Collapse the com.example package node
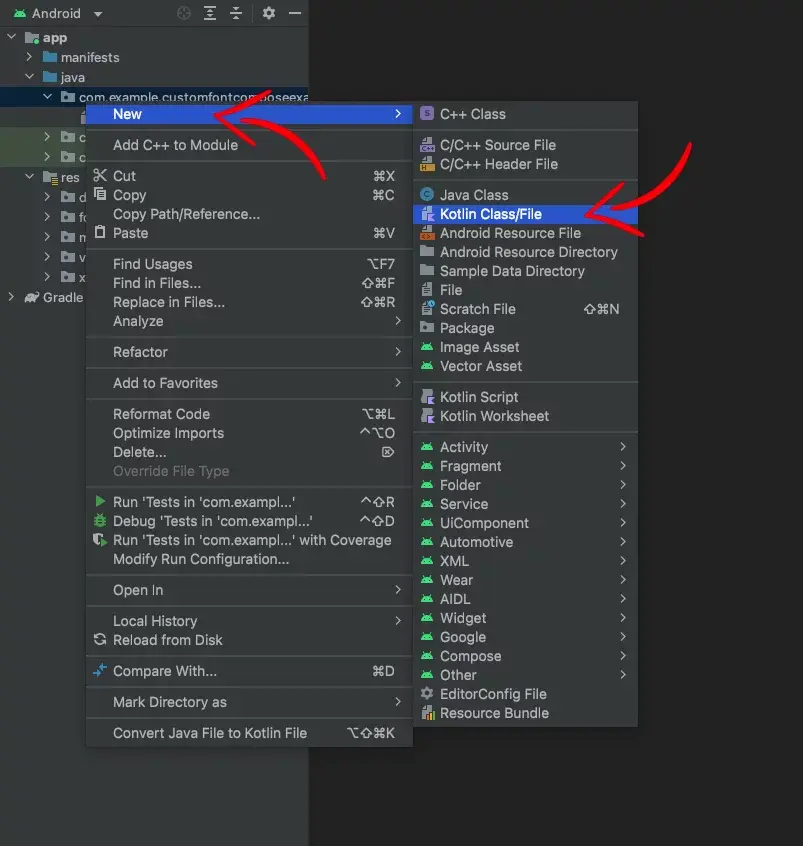Screen dimensions: 803x846 coord(47,96)
